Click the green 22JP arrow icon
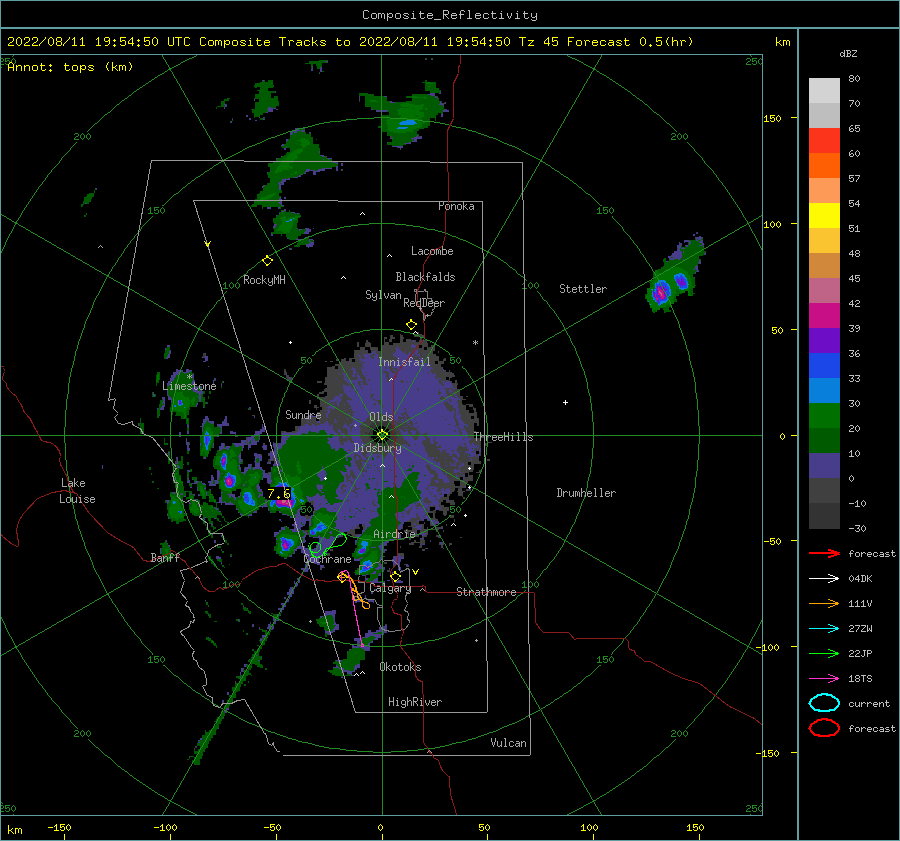 click(824, 653)
